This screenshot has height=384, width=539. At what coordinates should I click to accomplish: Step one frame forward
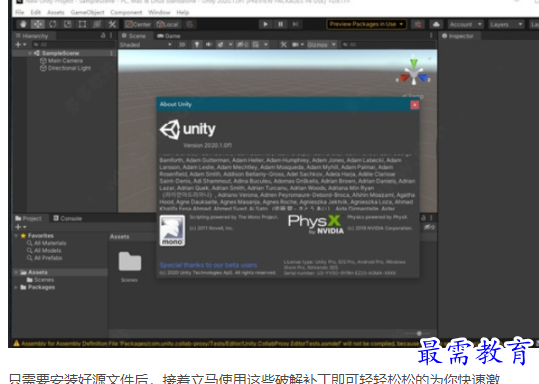tap(295, 24)
